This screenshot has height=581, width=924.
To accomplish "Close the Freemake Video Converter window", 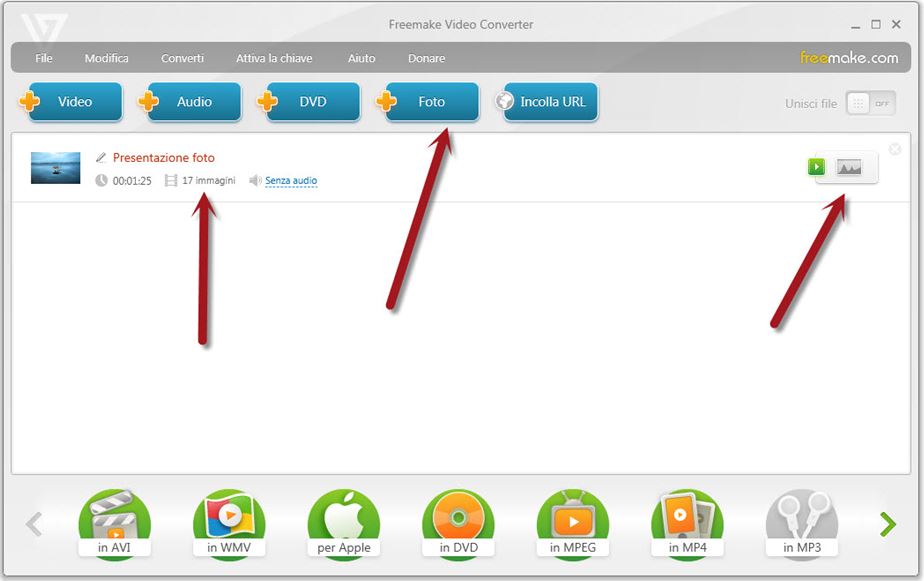I will click(x=896, y=25).
